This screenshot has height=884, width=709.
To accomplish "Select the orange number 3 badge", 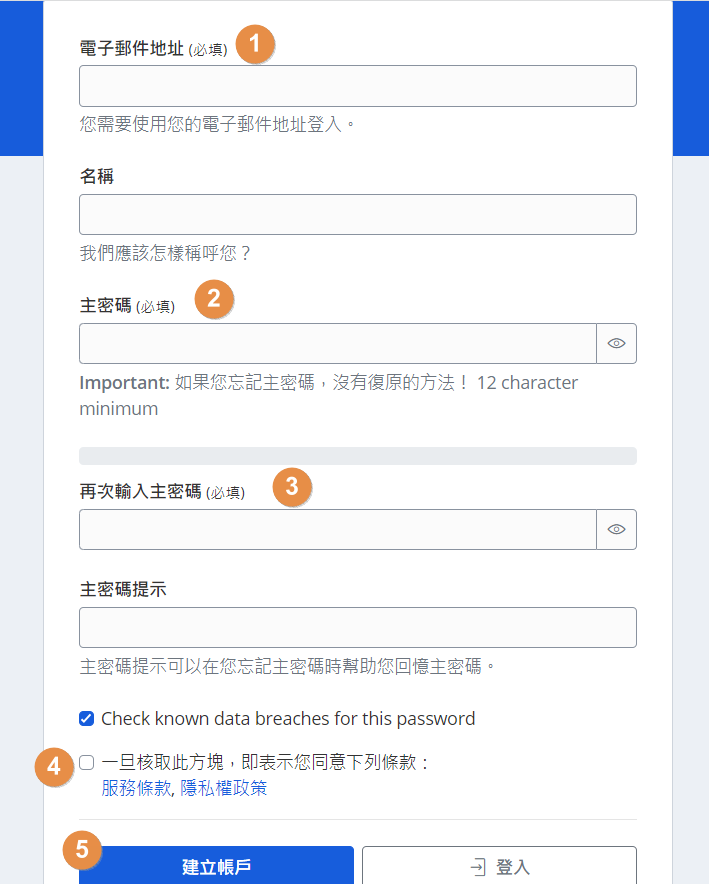I will [x=291, y=487].
